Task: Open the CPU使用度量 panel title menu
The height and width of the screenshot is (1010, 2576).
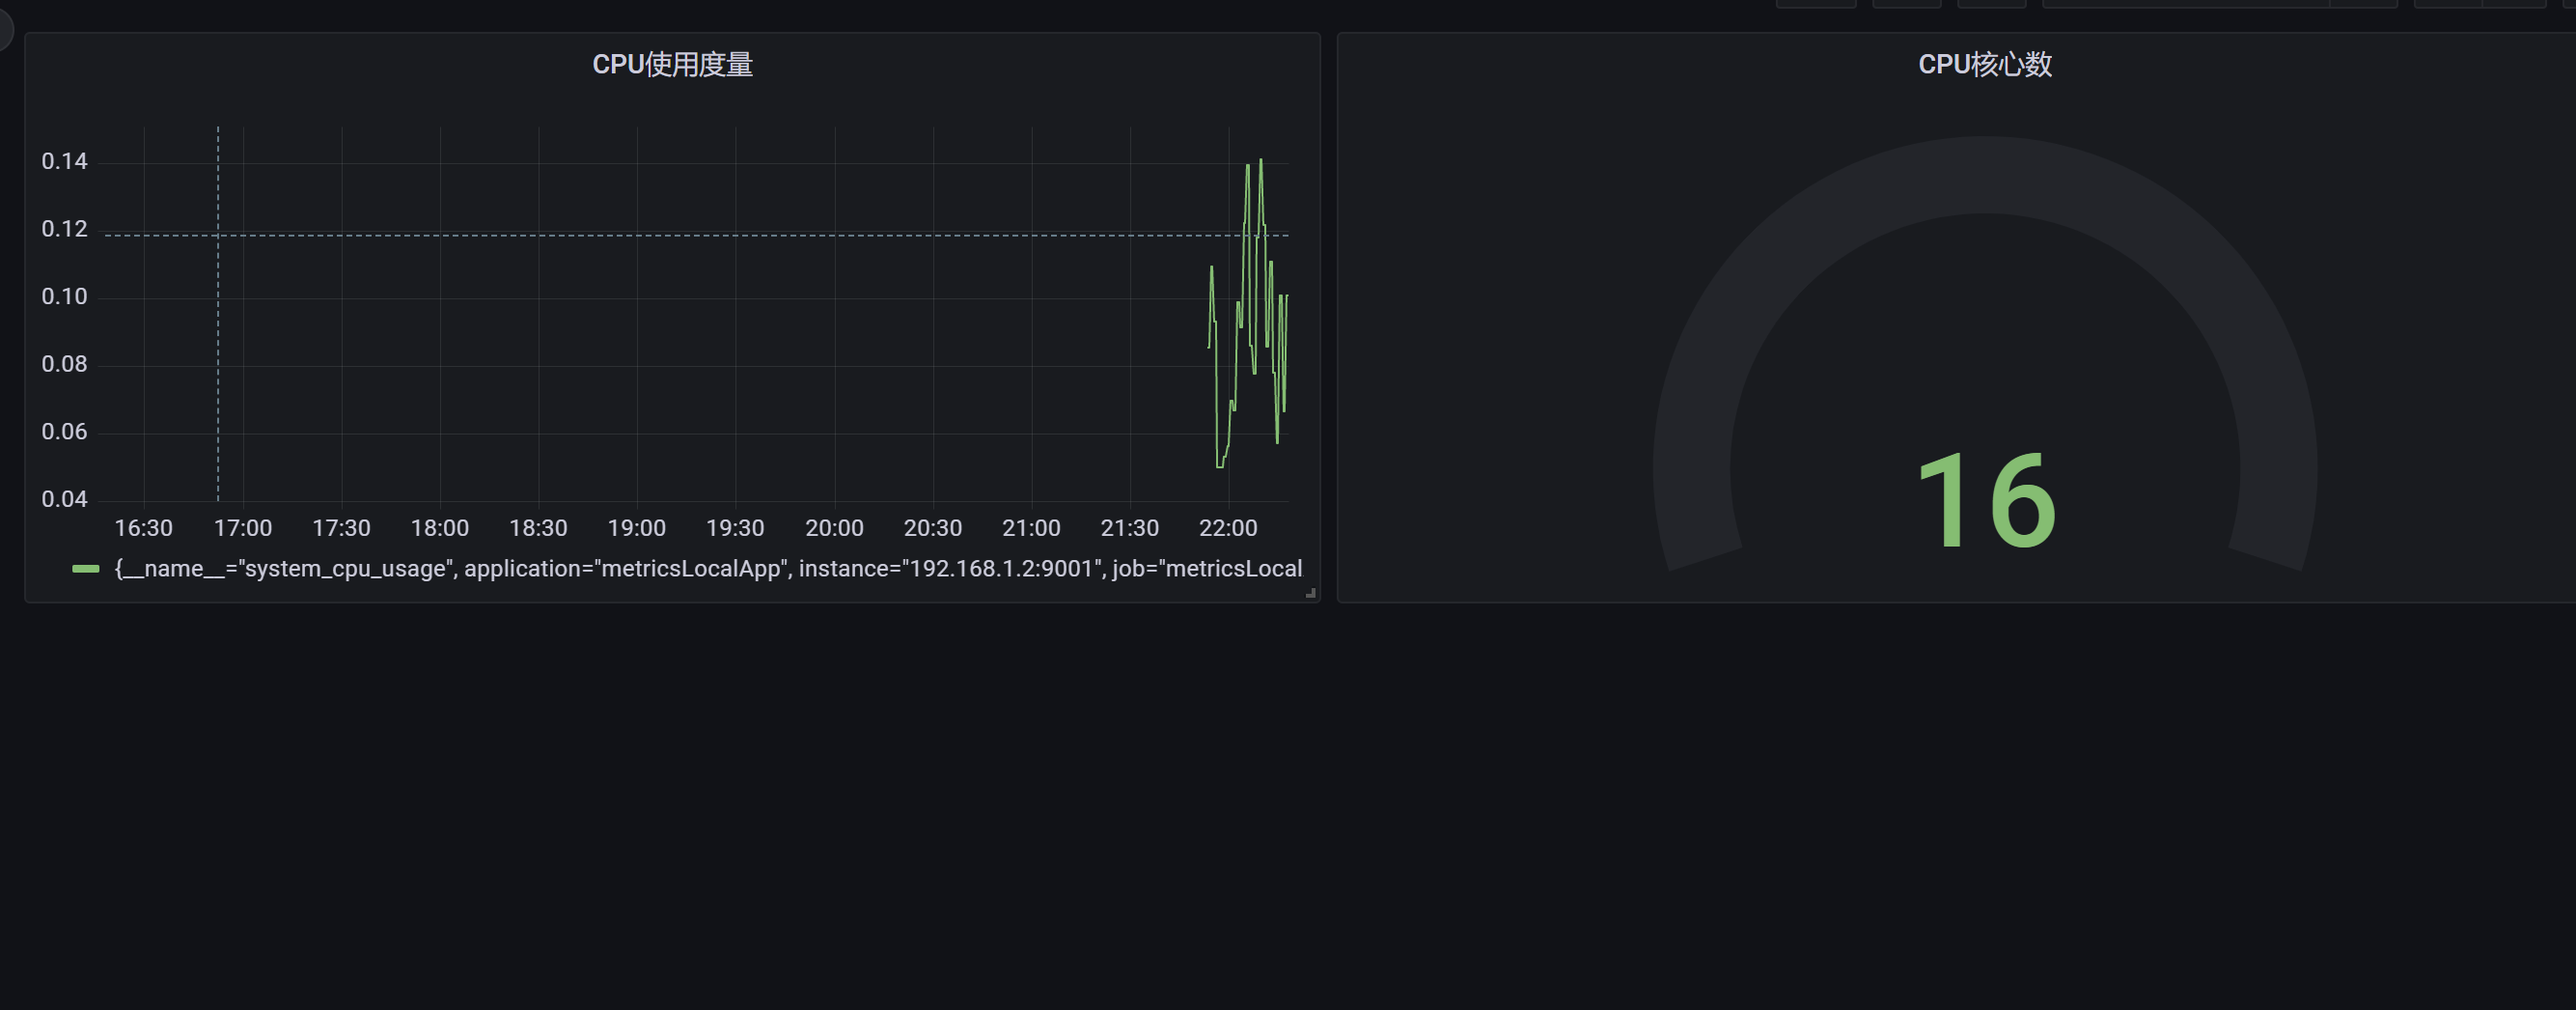Action: pos(672,65)
